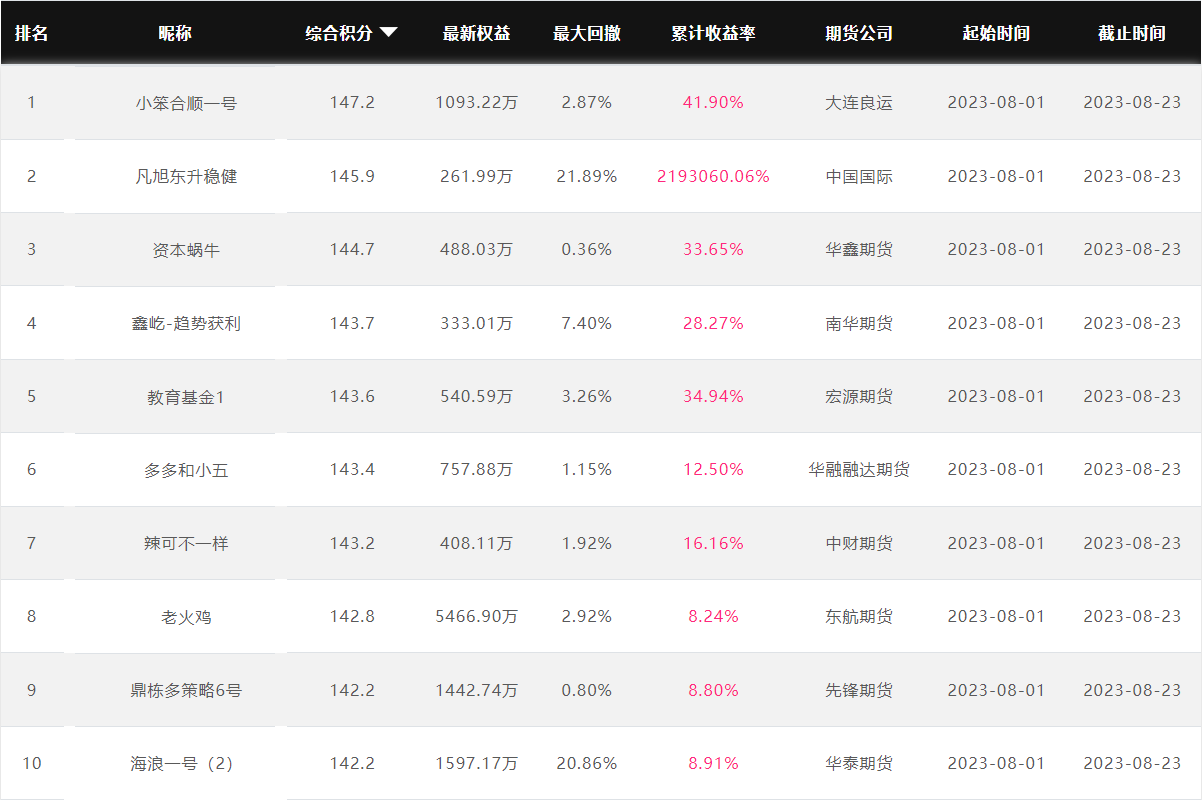Select the 0.36% drawdown value
The image size is (1202, 800).
(x=587, y=249)
